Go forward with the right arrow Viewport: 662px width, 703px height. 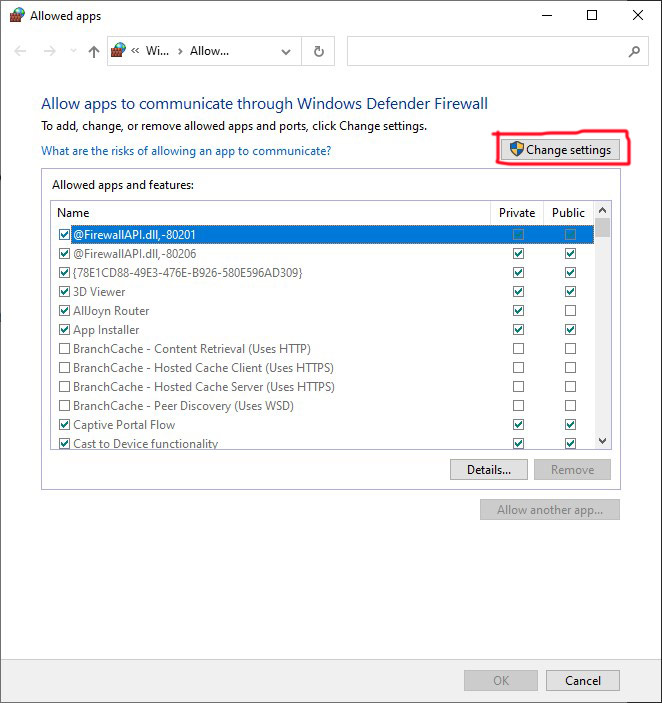(x=49, y=51)
